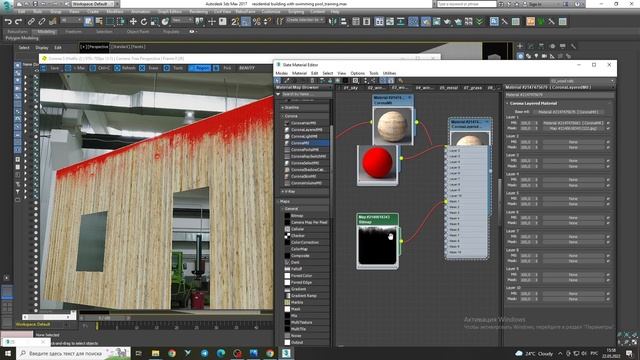Screen dimensions: 640x360
Task: Select CoronaLayeredMtl in material browser
Action: pyautogui.click(x=307, y=130)
